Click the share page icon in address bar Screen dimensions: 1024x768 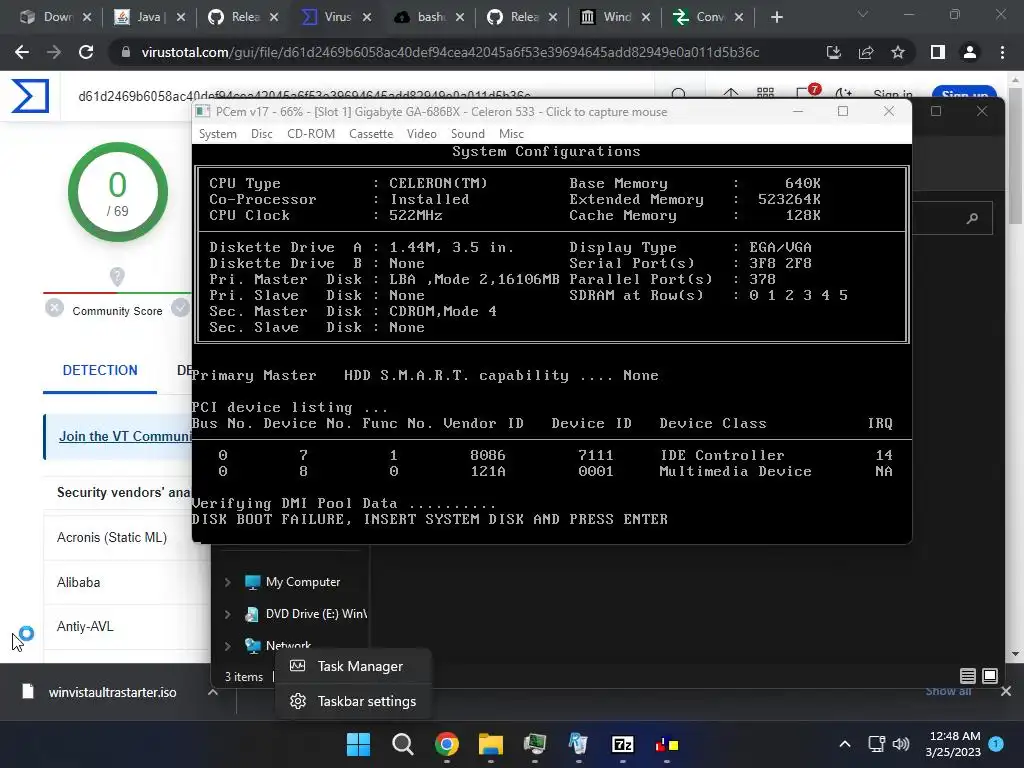pyautogui.click(x=866, y=52)
